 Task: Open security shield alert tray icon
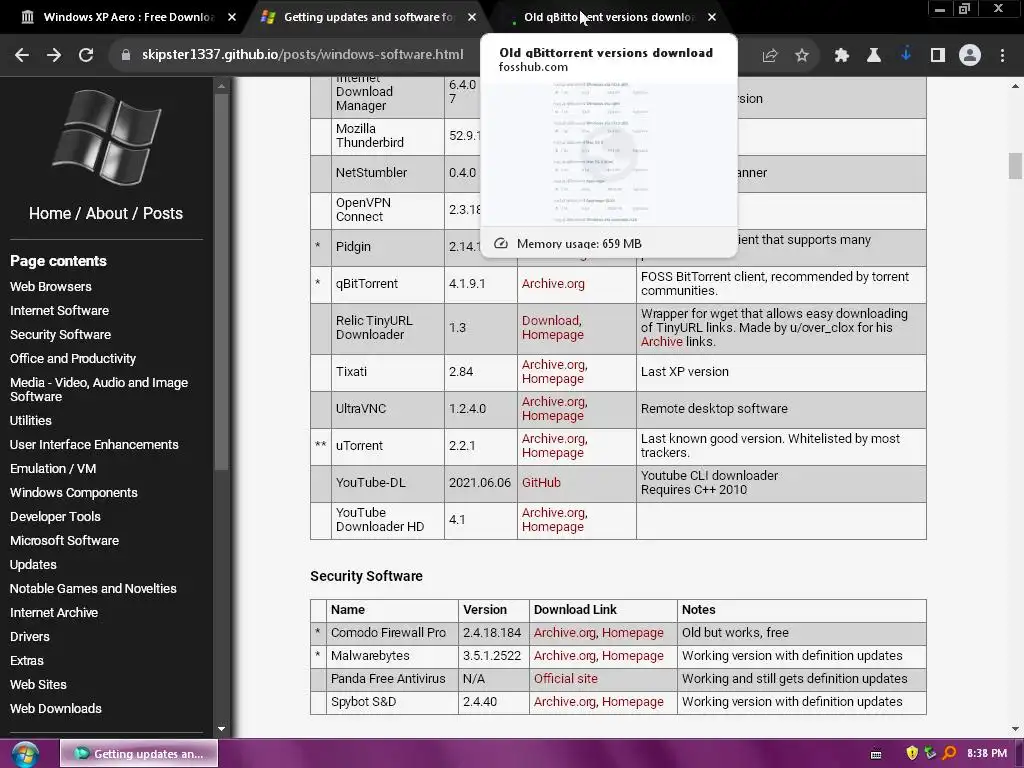click(x=912, y=753)
